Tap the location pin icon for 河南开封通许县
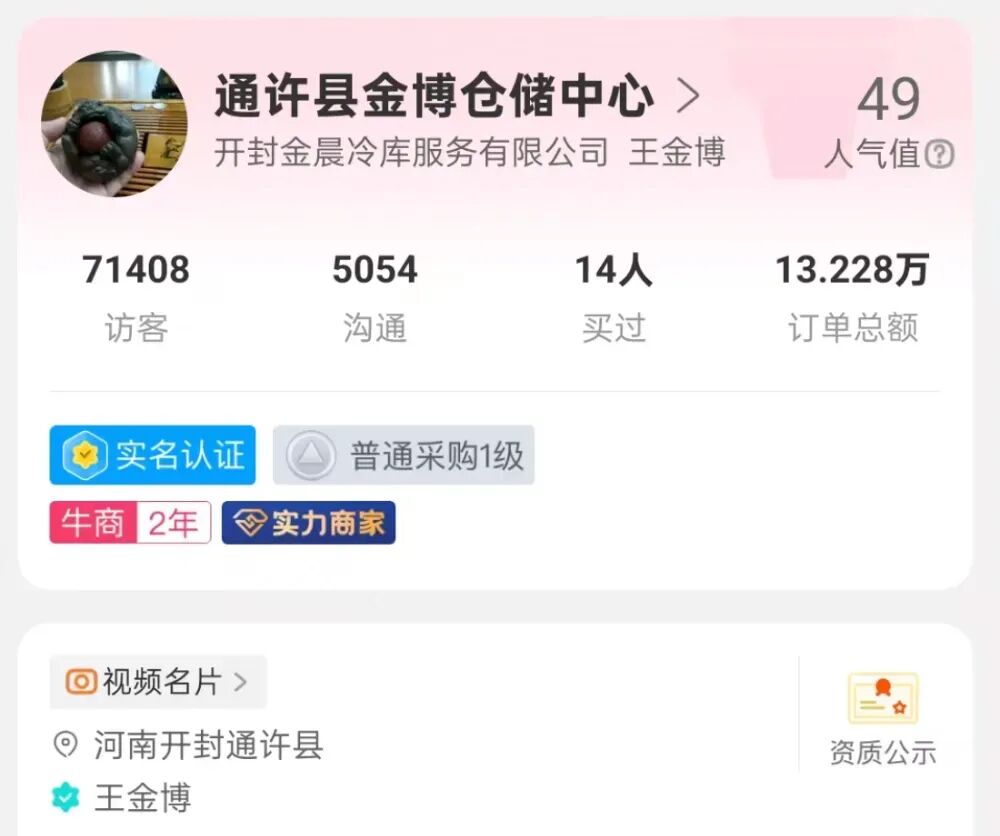Screen dimensions: 1000x836 pyautogui.click(x=66, y=744)
